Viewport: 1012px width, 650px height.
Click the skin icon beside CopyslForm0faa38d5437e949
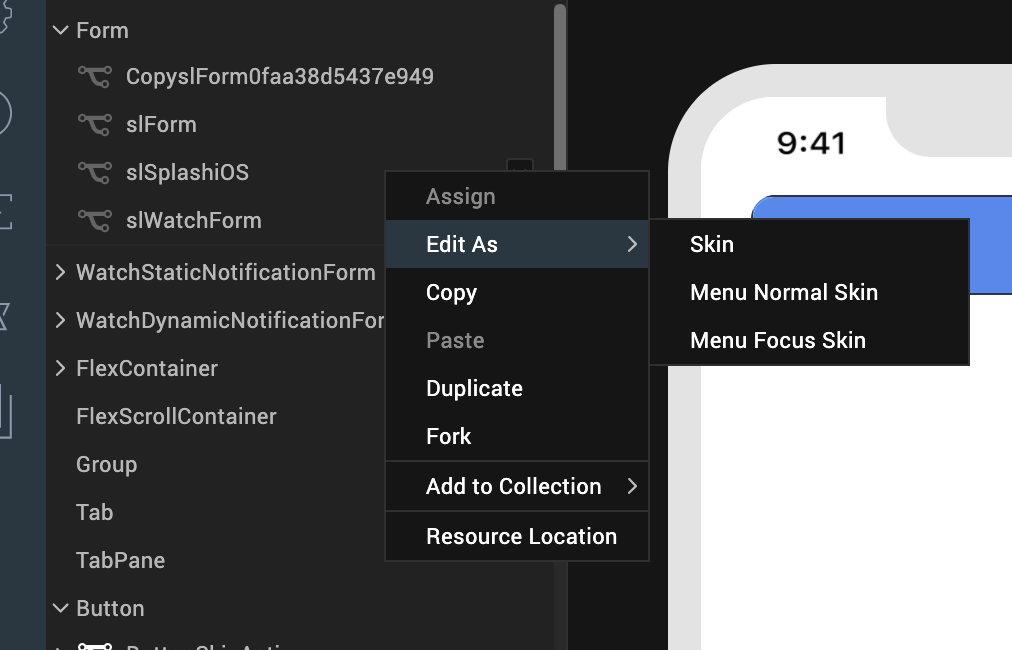tap(94, 77)
